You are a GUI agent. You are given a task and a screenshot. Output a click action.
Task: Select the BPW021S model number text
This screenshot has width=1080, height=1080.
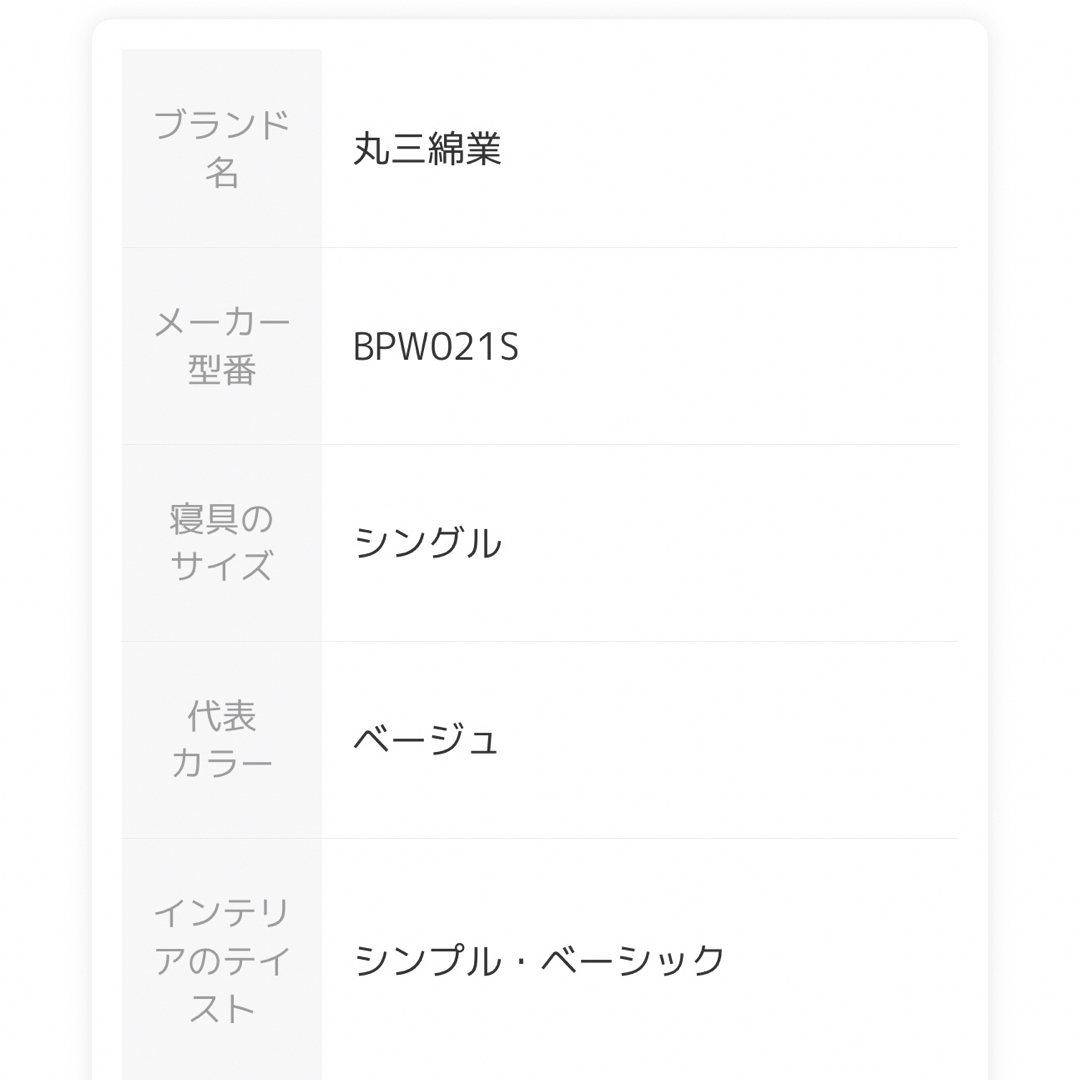435,346
